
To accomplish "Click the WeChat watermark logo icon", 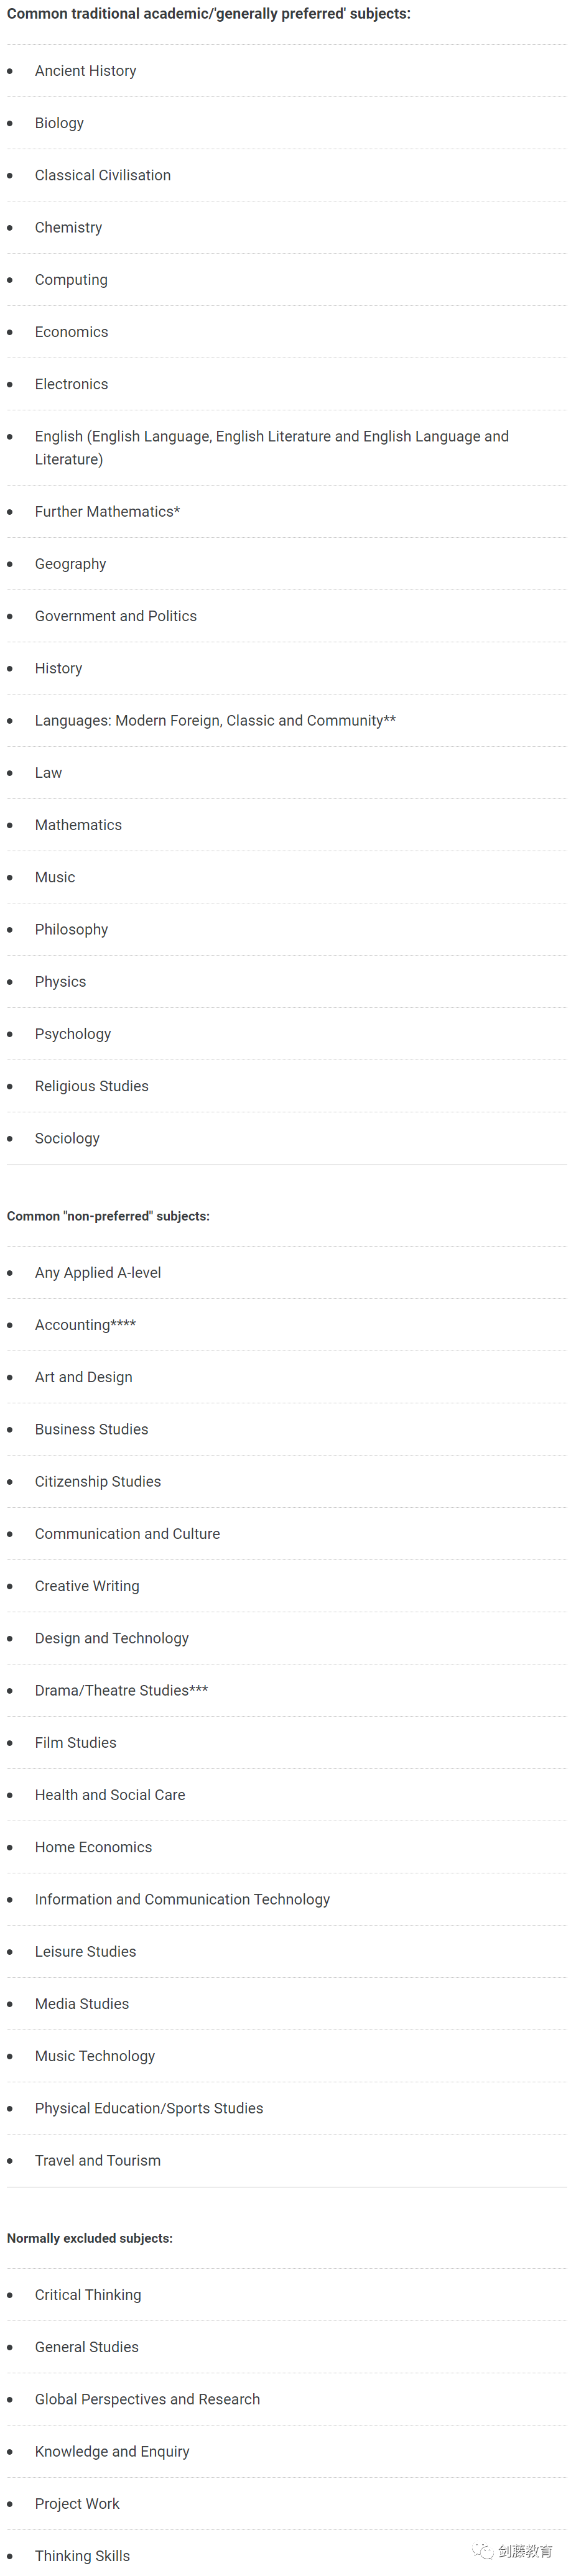I will [x=483, y=2551].
